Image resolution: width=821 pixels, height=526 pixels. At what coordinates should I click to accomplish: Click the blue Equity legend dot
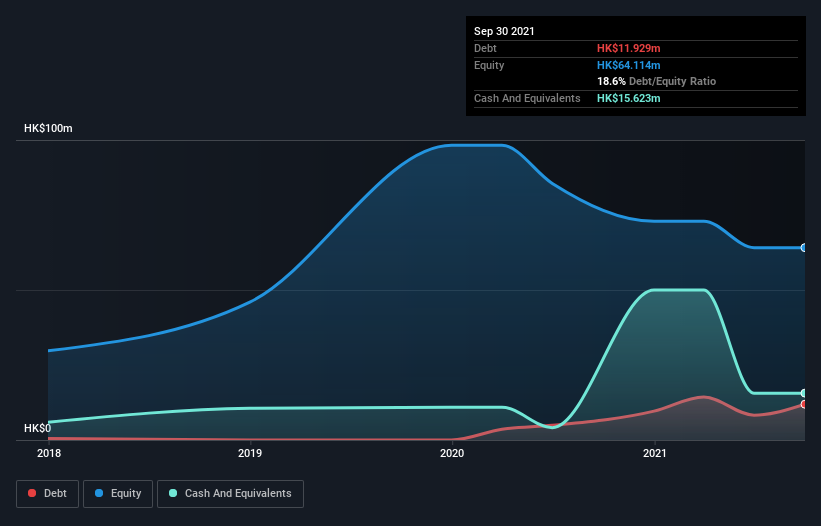click(x=99, y=493)
